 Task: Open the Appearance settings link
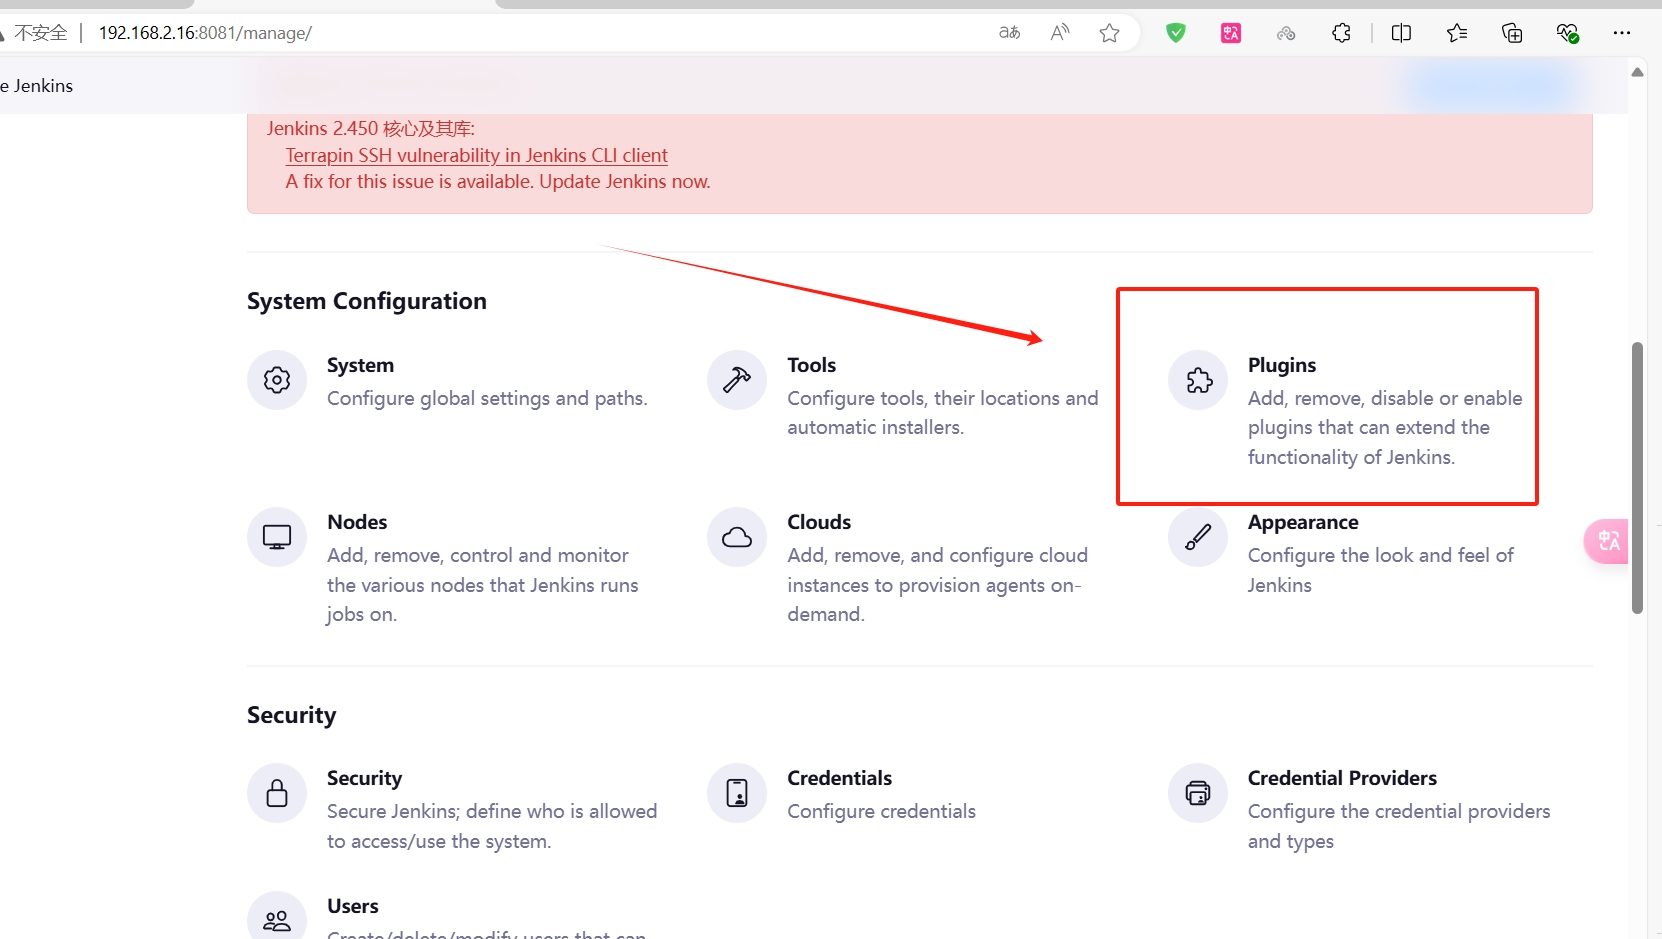[1303, 522]
